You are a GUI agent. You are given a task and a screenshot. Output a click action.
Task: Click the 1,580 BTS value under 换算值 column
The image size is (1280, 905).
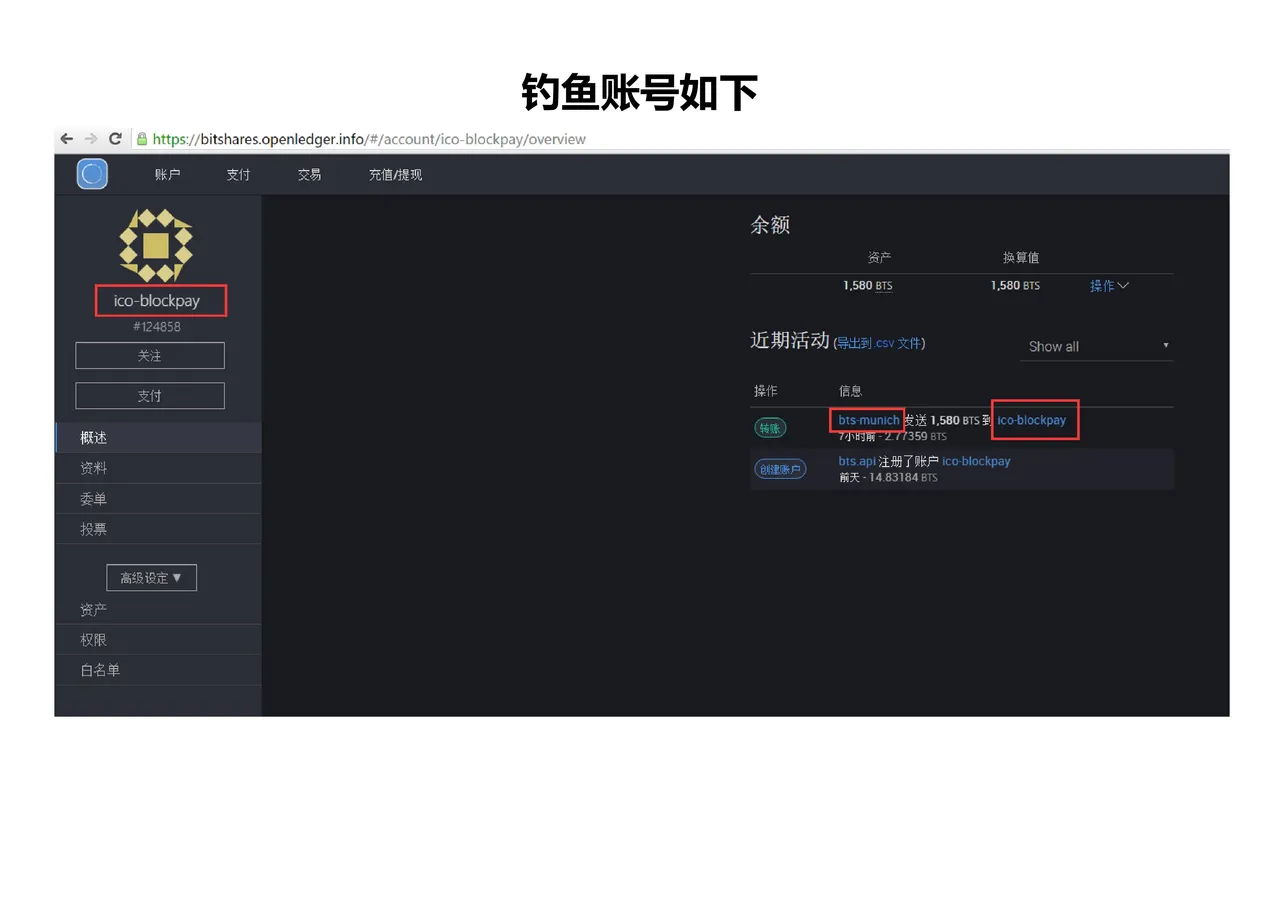(1015, 286)
